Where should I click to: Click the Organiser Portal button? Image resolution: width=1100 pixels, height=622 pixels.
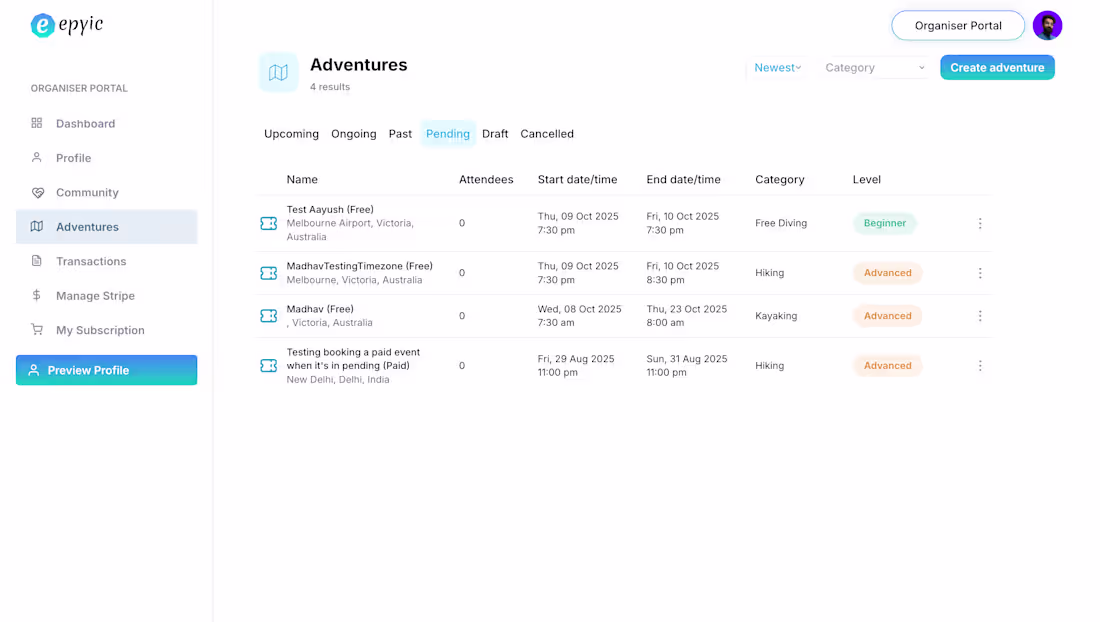[957, 26]
